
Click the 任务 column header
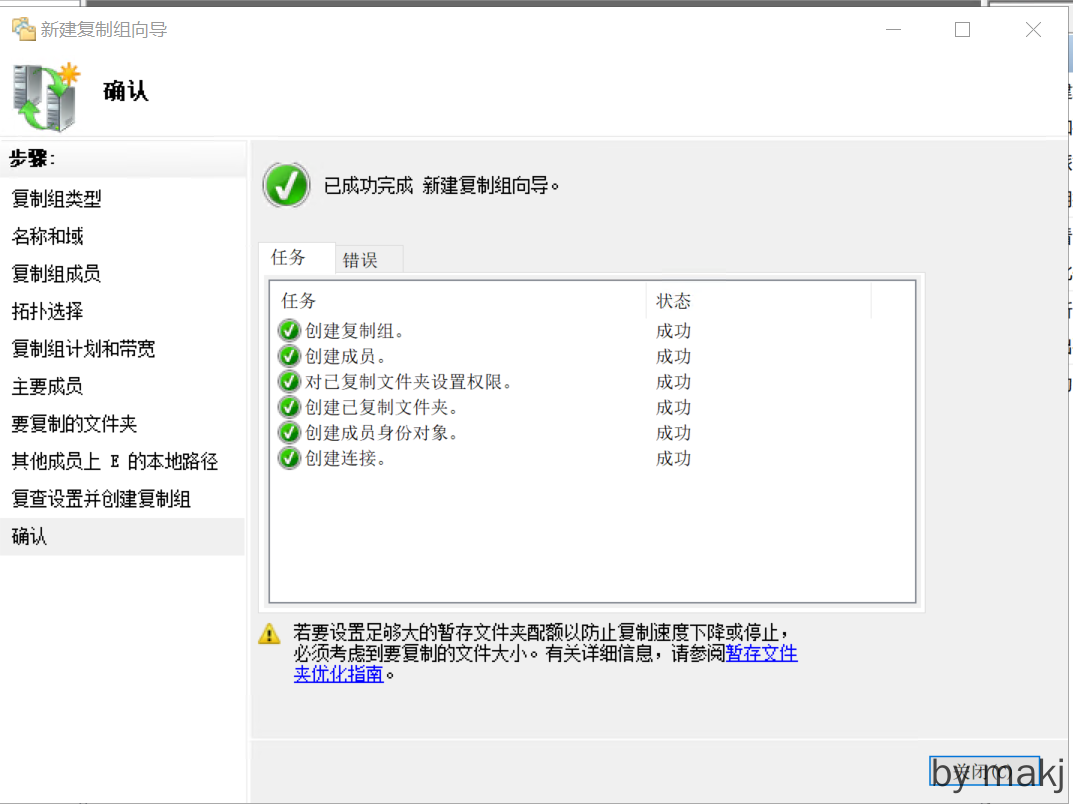pyautogui.click(x=299, y=301)
